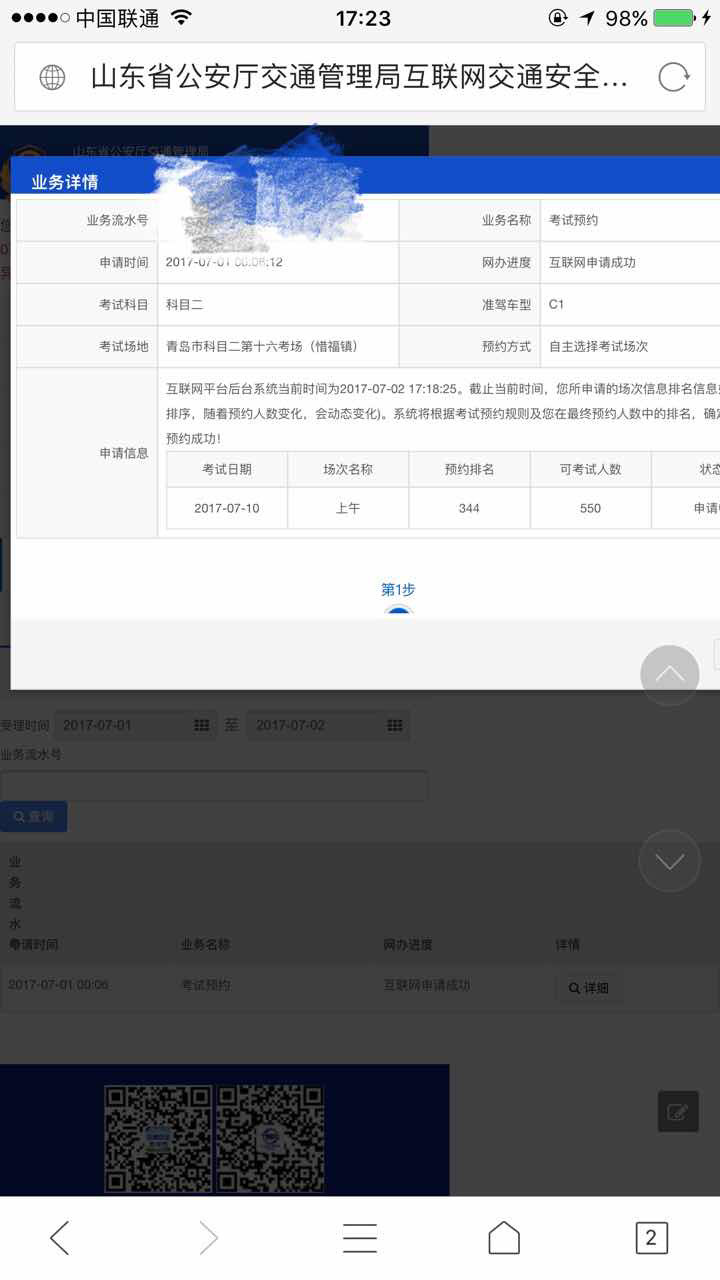
Task: Select the 考试预约 business name cell
Action: click(x=630, y=220)
